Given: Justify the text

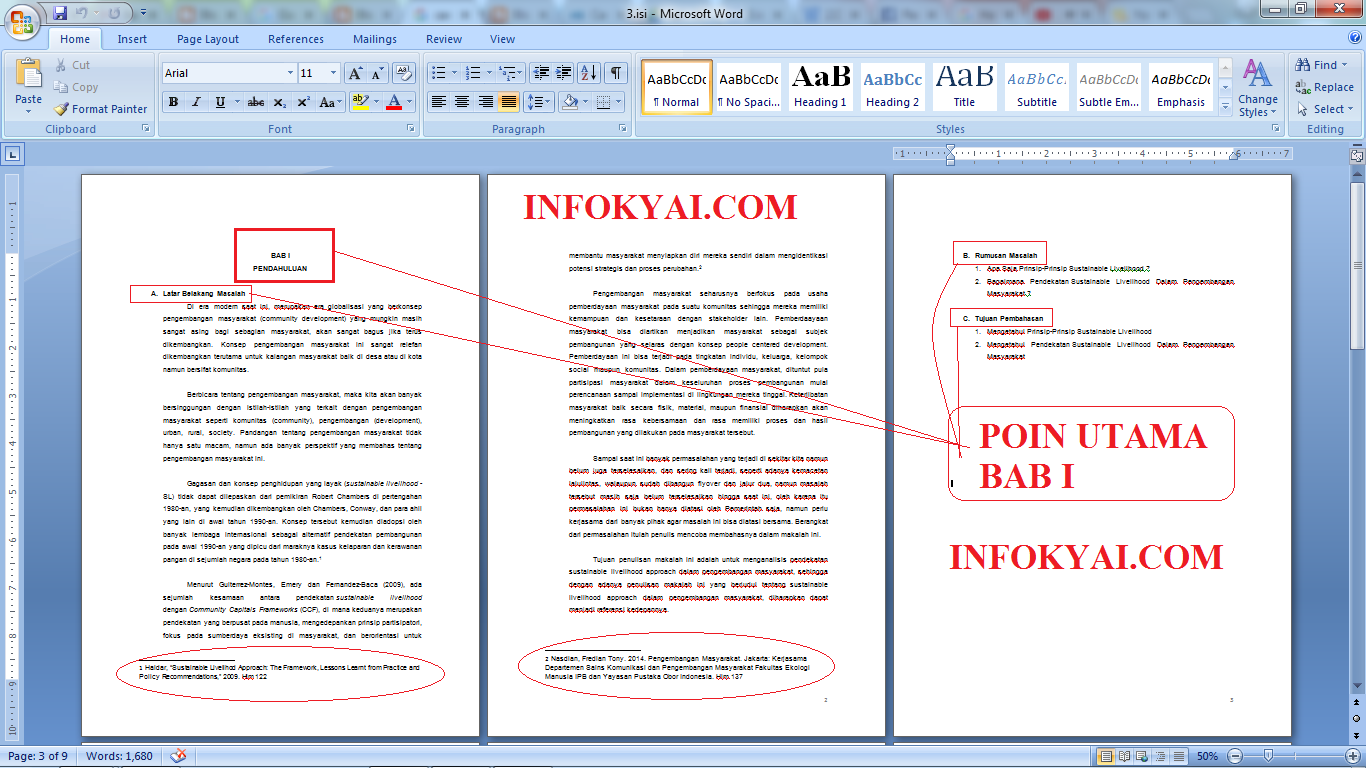Looking at the screenshot, I should [509, 102].
